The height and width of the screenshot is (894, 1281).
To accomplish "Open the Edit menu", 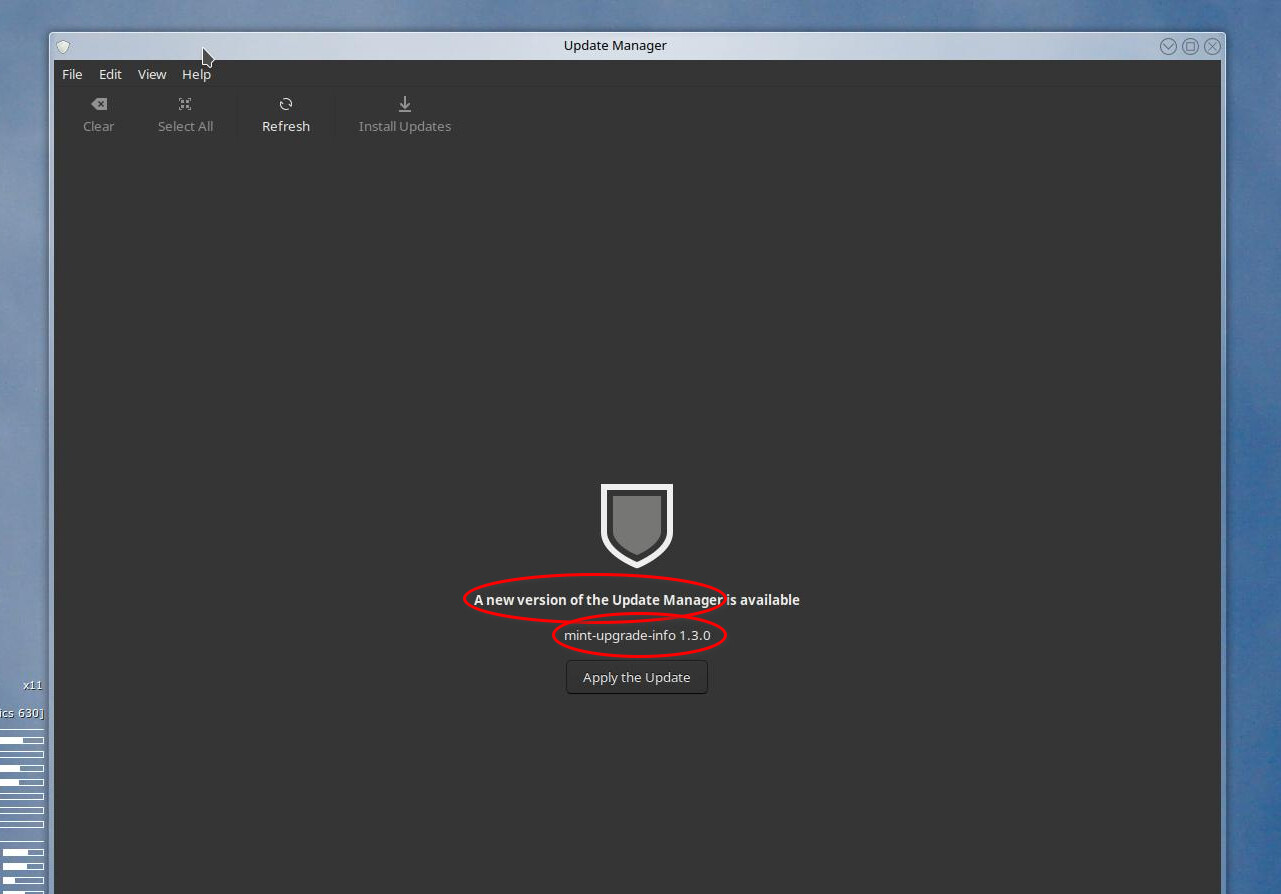I will [110, 74].
